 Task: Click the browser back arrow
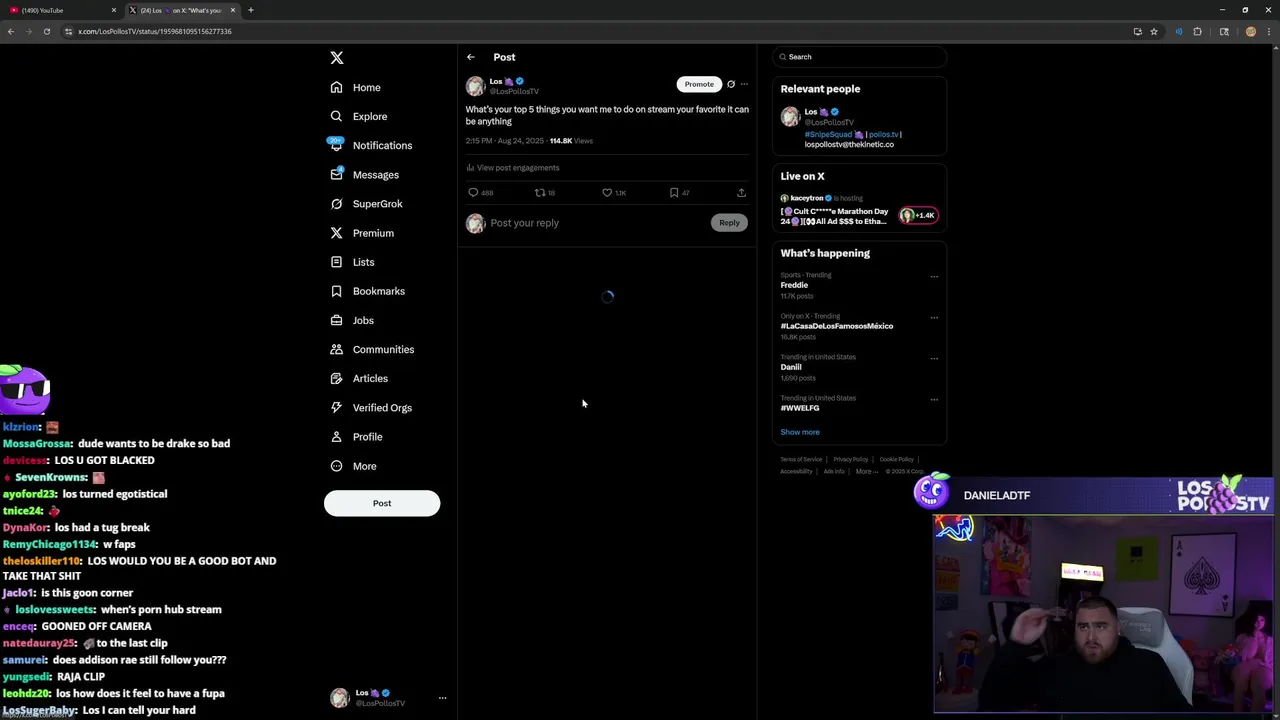click(x=11, y=31)
